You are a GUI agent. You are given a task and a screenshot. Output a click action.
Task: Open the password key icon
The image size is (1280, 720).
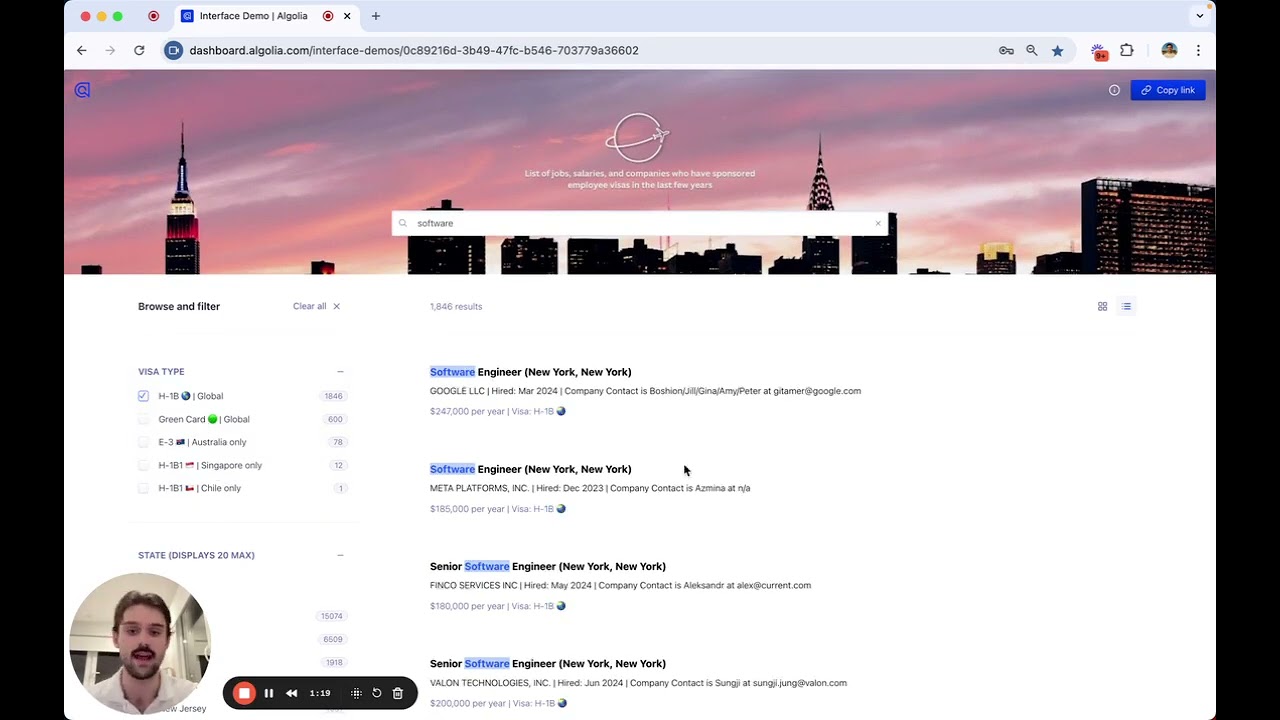pos(1006,50)
